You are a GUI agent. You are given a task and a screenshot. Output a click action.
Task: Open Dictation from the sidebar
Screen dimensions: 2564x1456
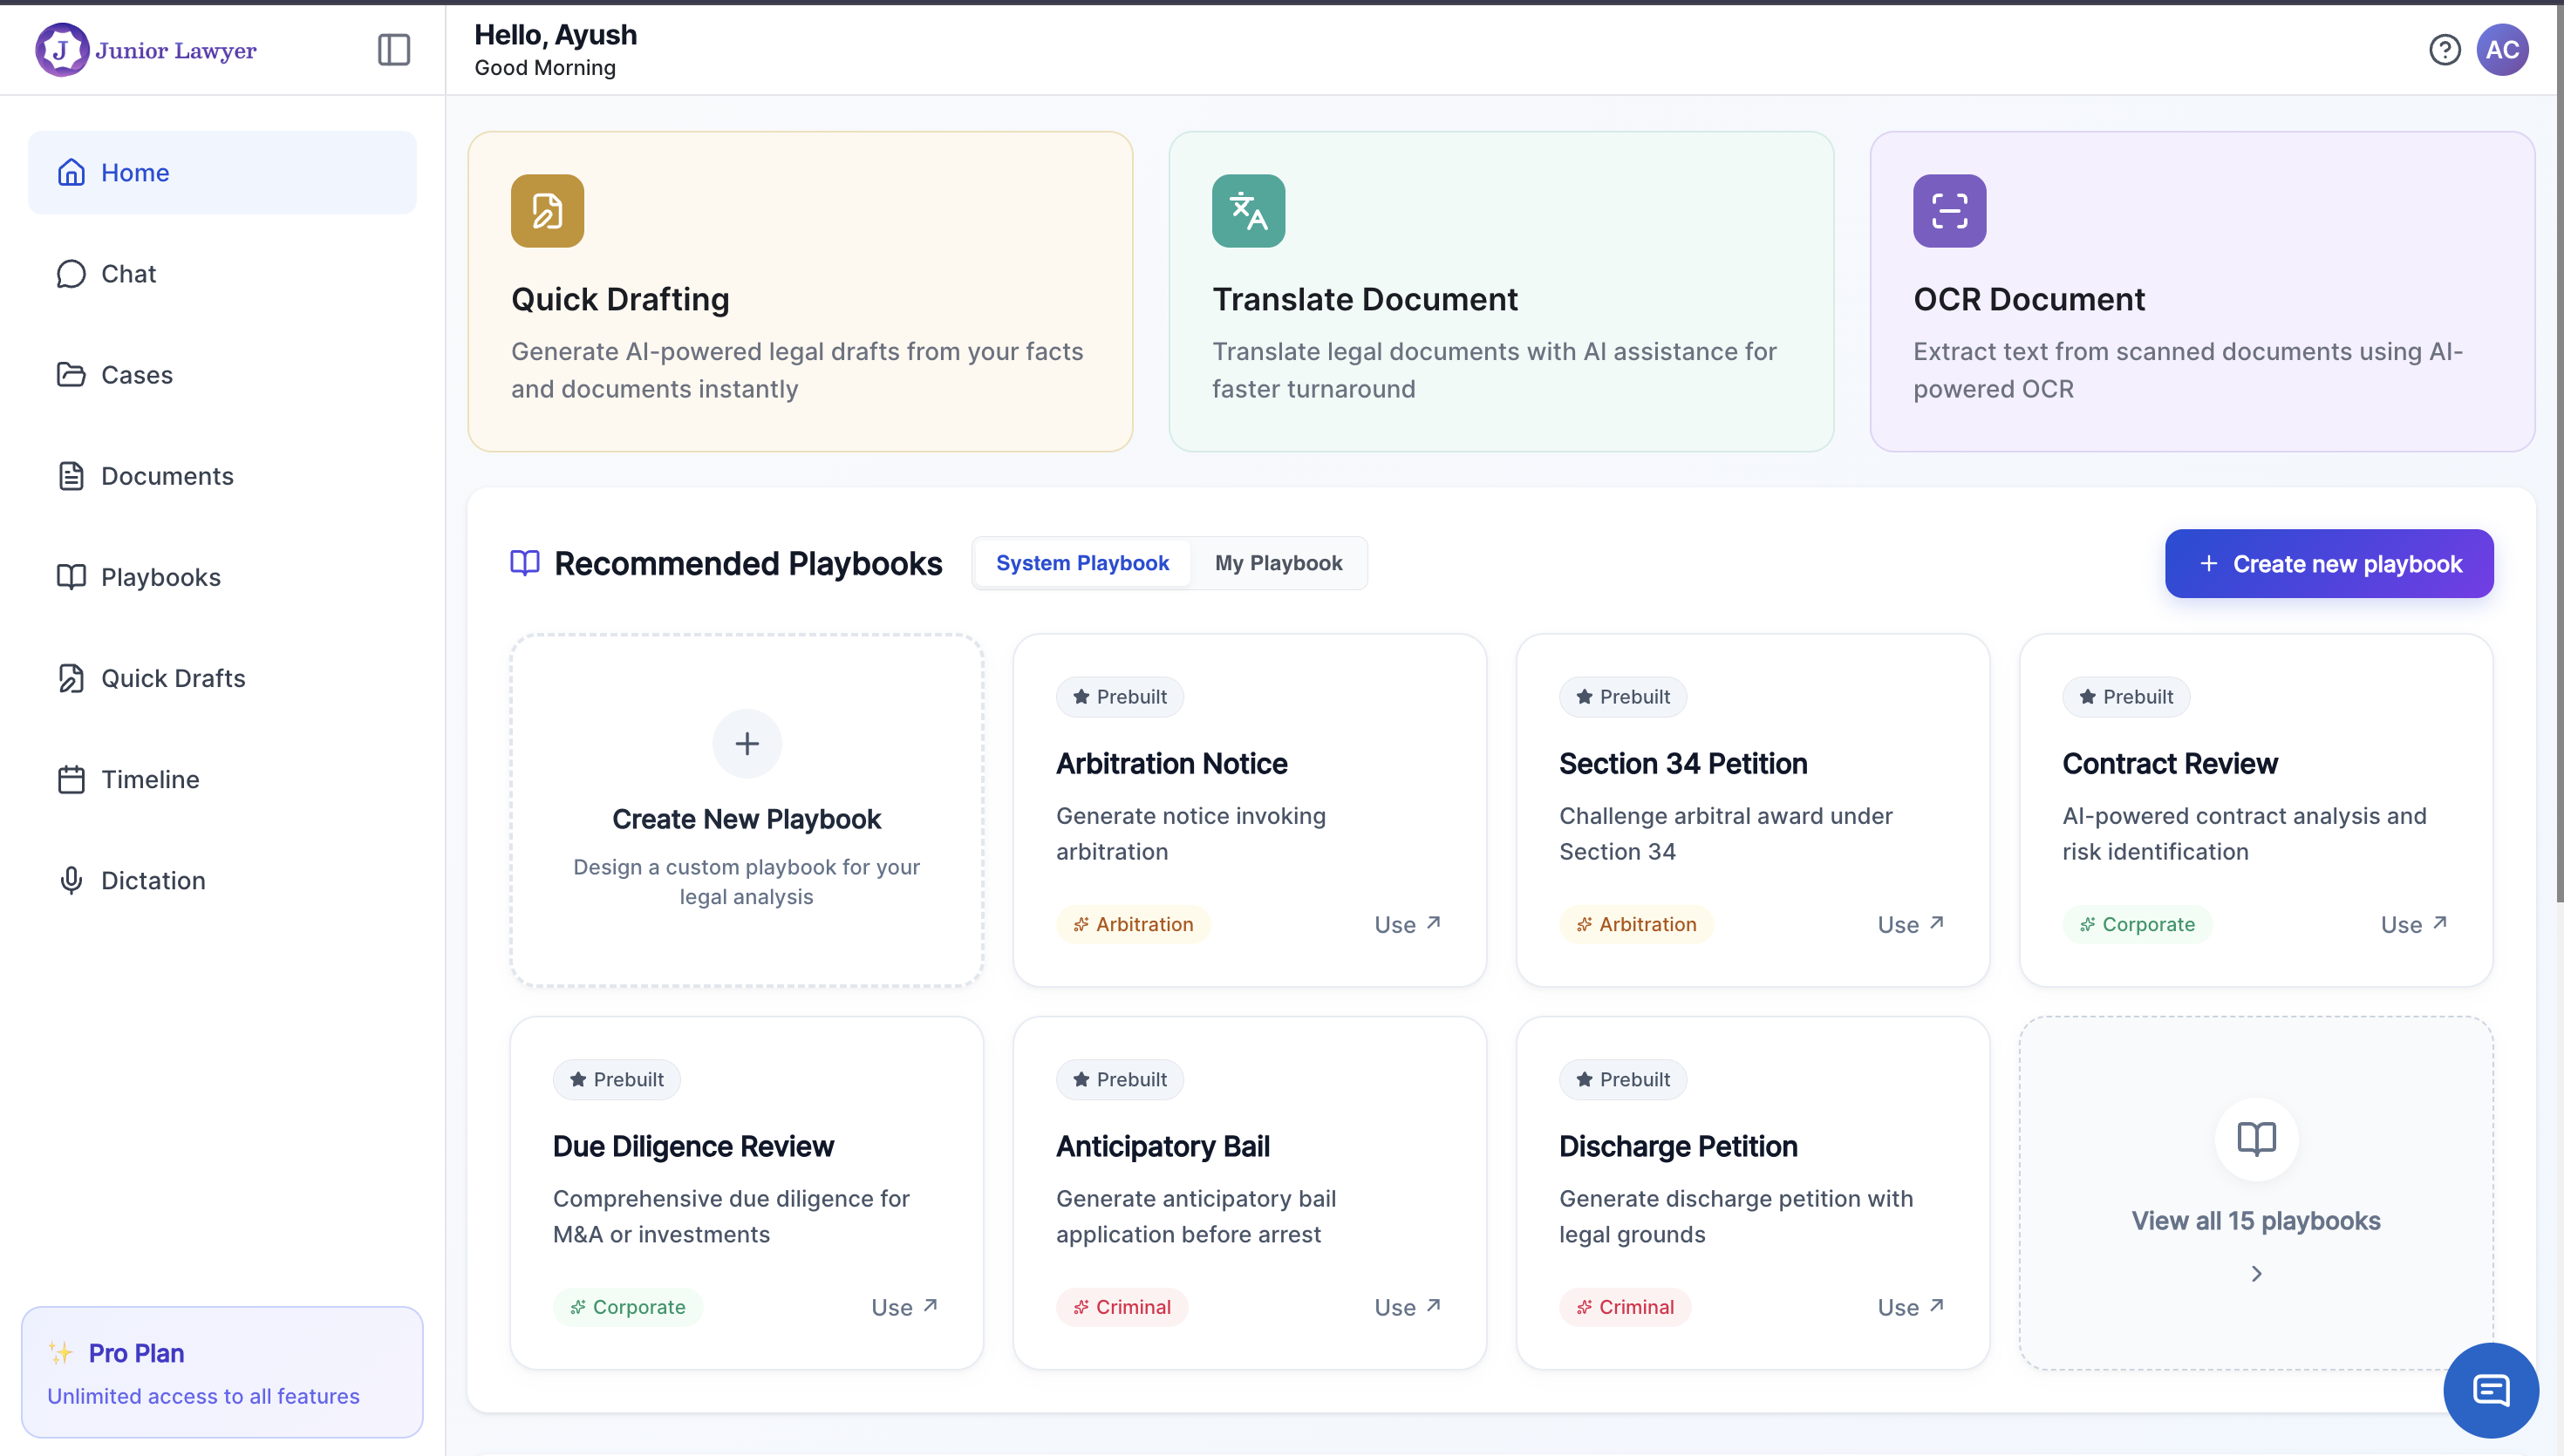point(222,880)
